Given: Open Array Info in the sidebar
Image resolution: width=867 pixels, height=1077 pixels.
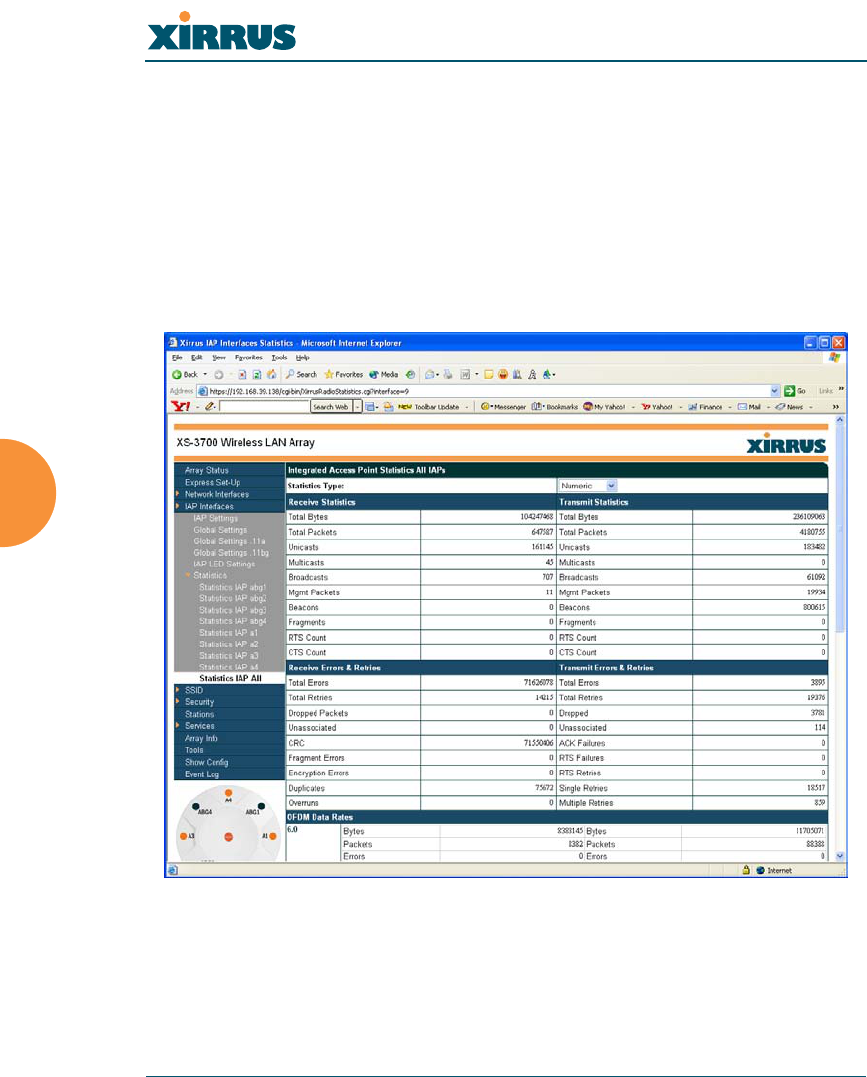Looking at the screenshot, I should coord(201,738).
